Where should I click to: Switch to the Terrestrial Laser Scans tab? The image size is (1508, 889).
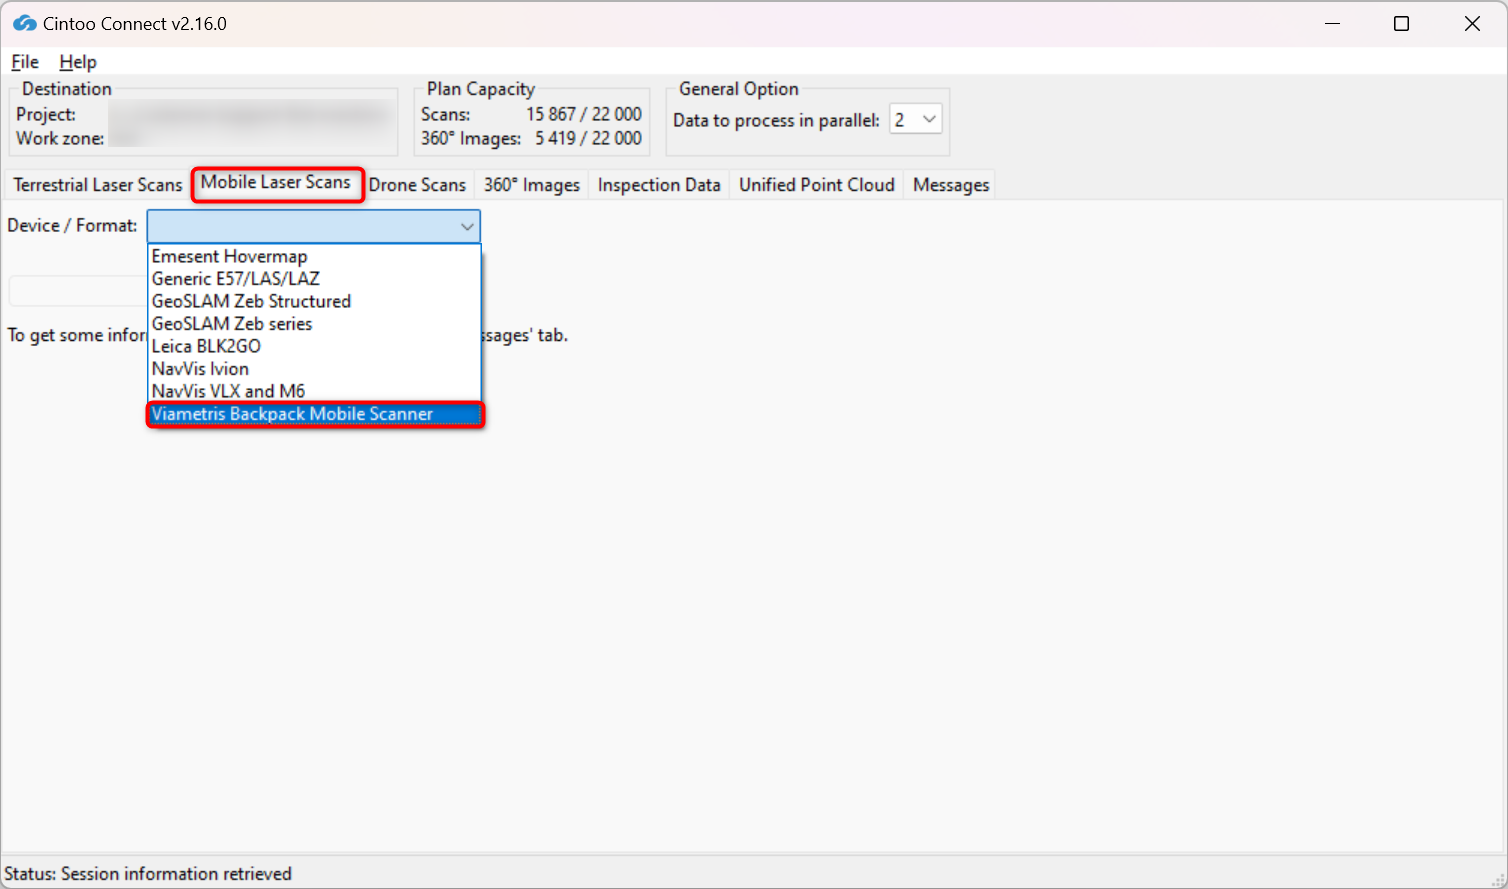[98, 185]
